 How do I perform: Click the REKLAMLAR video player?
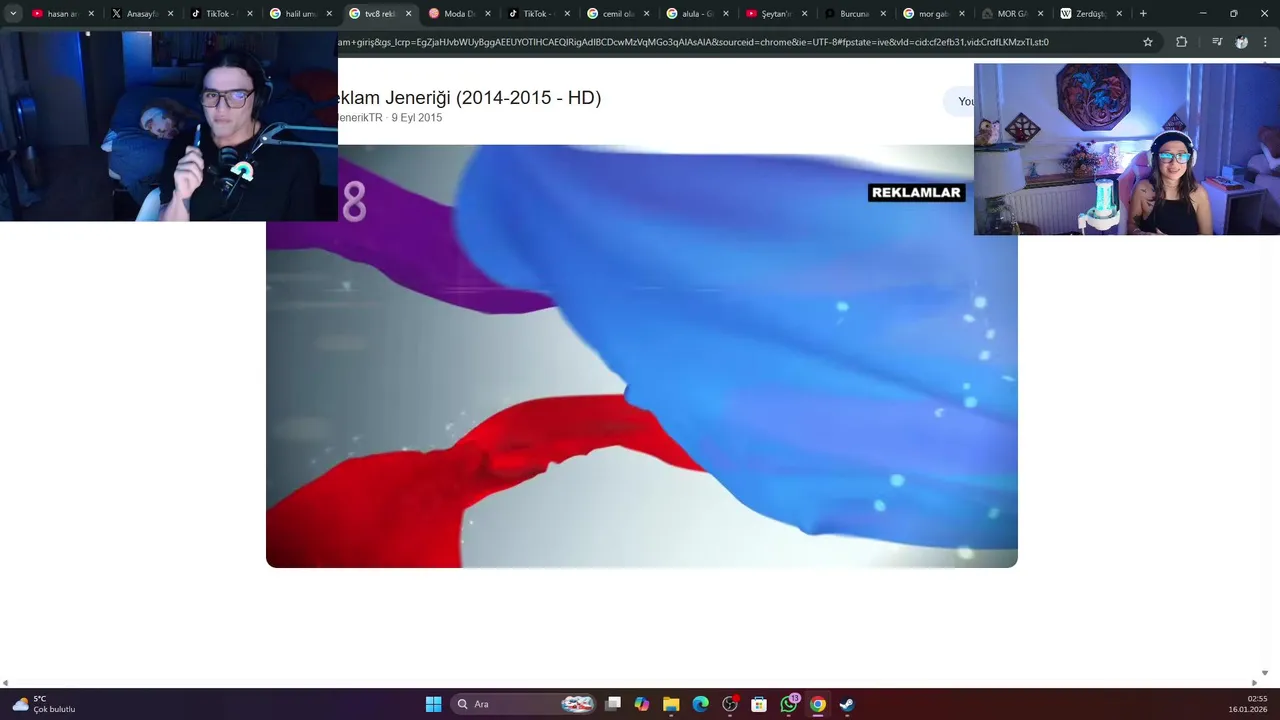tap(642, 356)
